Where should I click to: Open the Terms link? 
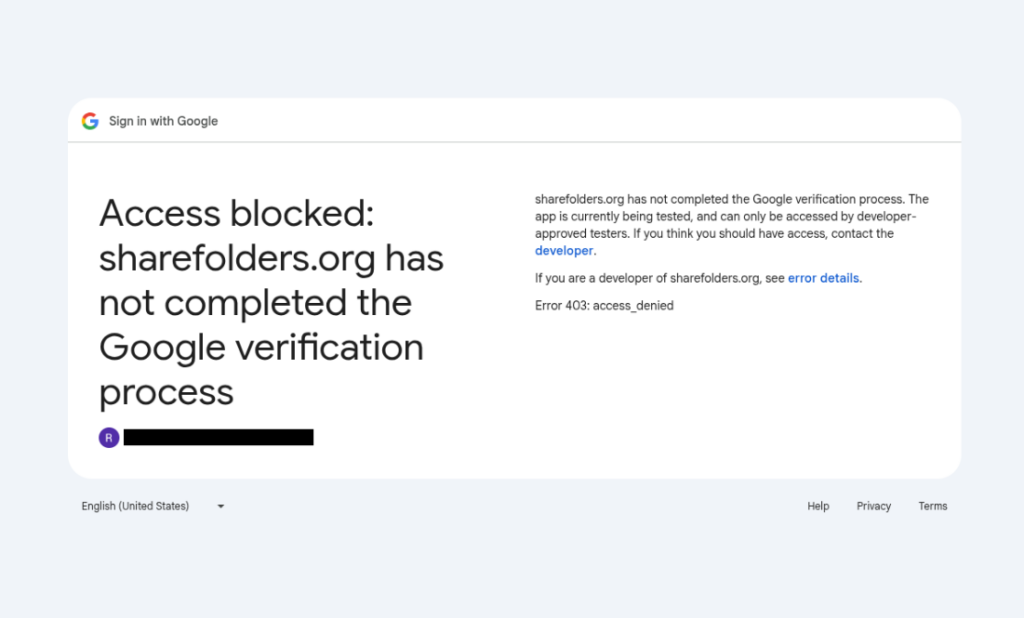point(932,506)
